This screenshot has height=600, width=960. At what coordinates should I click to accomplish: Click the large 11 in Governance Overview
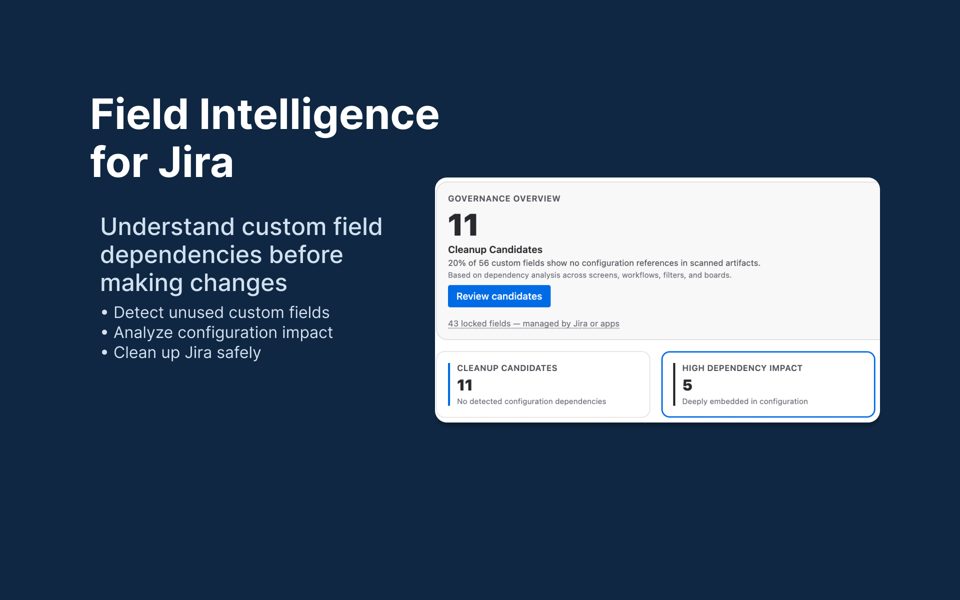(x=463, y=225)
